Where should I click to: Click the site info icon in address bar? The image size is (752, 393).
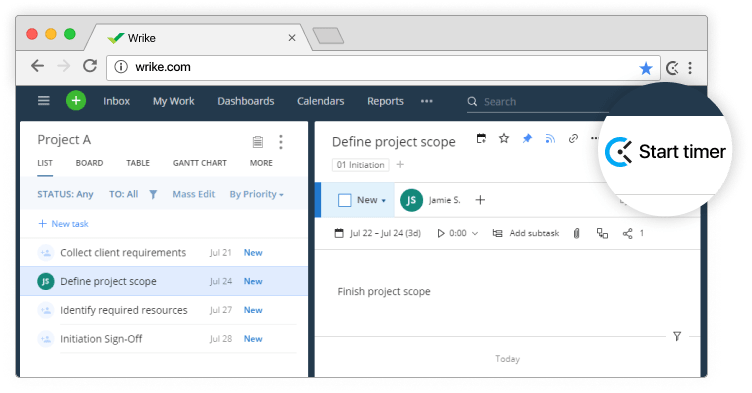pyautogui.click(x=121, y=67)
